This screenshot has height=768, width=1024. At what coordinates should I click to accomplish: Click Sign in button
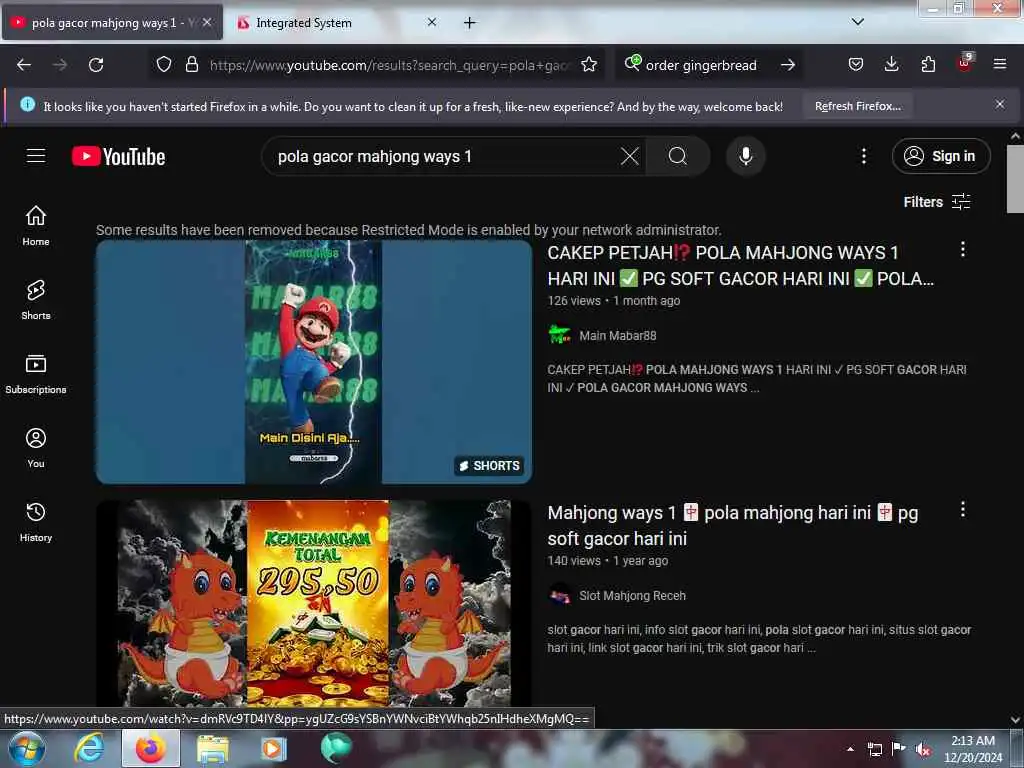tap(941, 156)
